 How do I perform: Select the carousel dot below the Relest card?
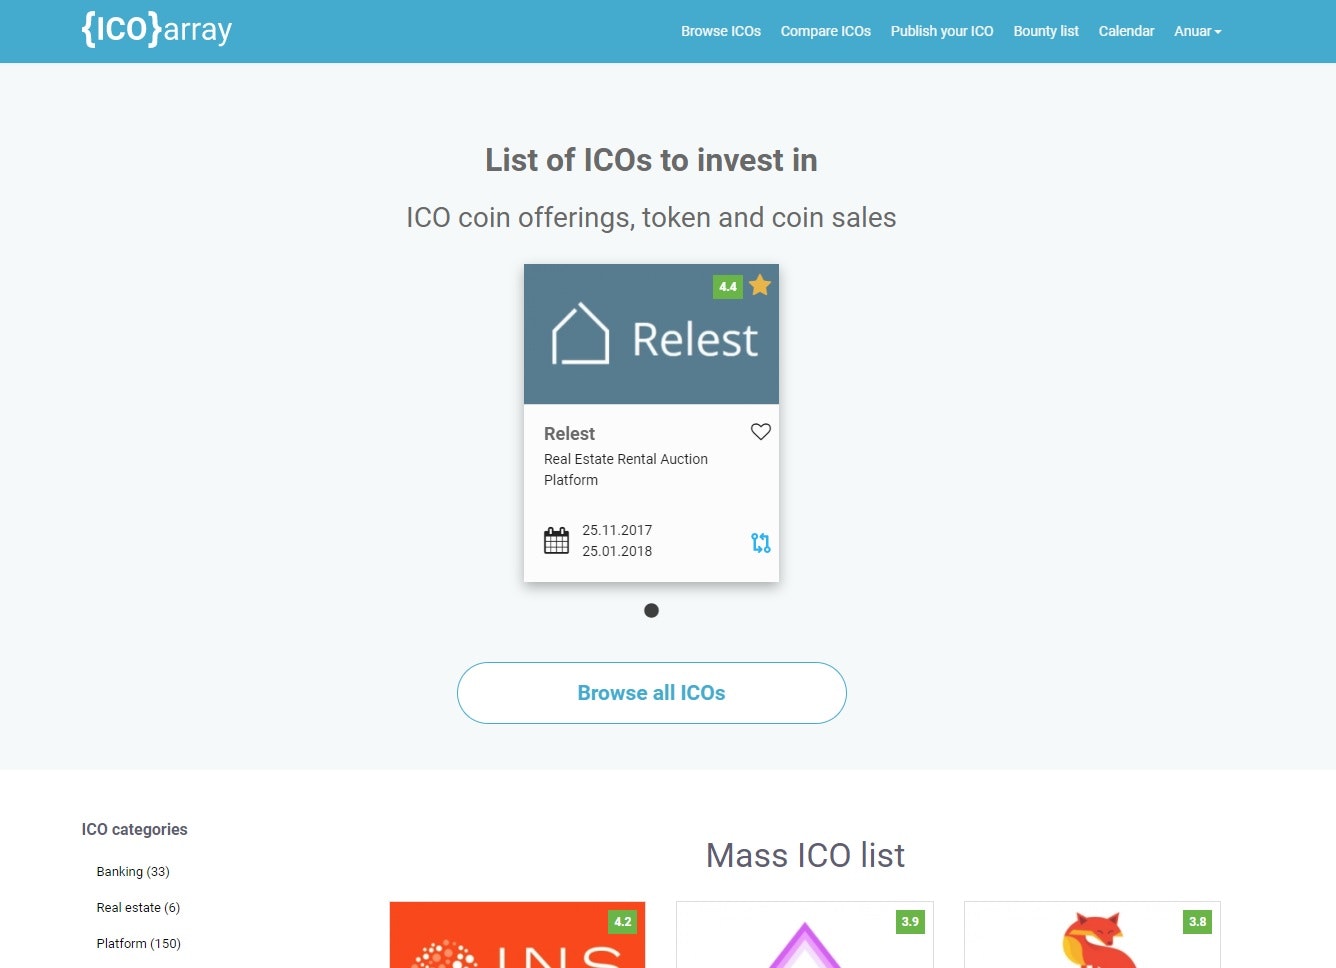point(651,610)
